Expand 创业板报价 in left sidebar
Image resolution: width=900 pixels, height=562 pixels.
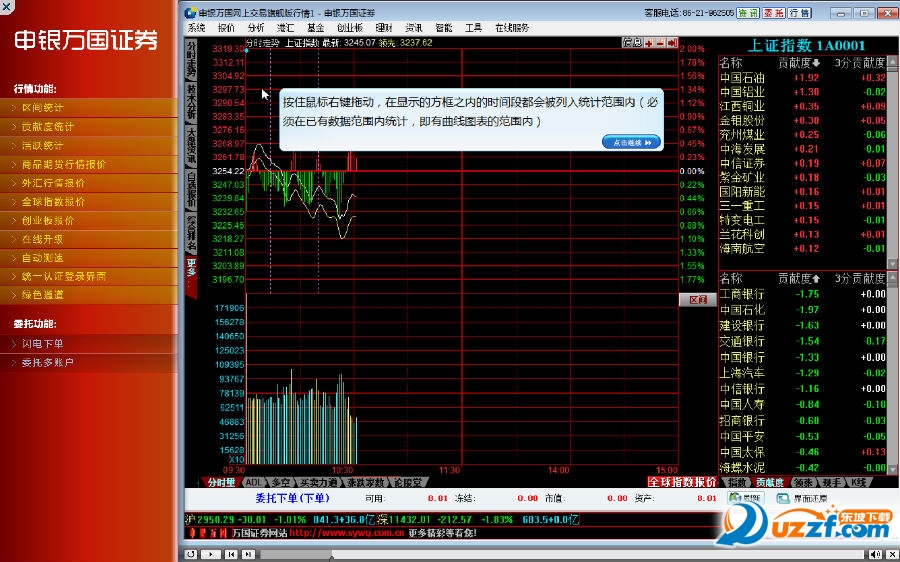88,220
